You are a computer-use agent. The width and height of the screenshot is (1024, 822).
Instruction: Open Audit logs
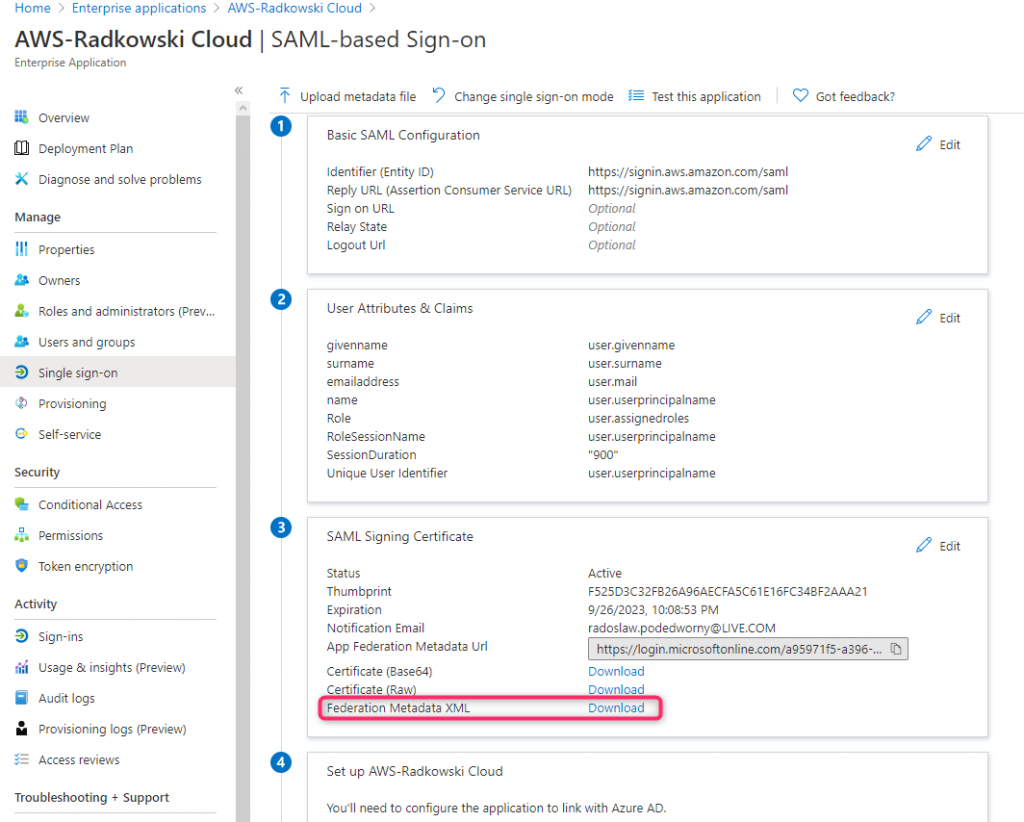point(67,698)
